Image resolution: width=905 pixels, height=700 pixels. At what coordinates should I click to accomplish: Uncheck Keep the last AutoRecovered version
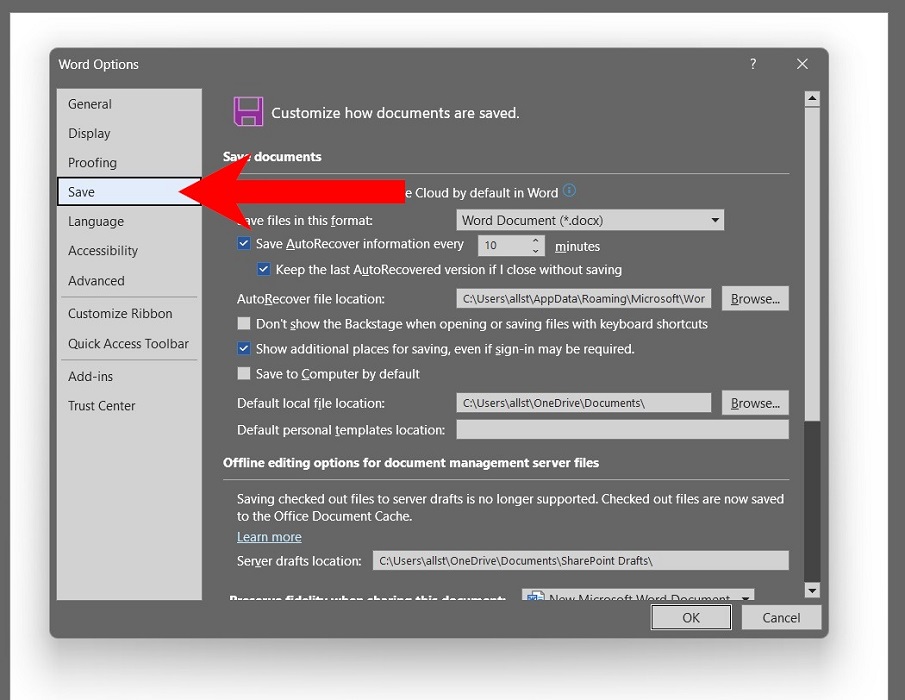pos(264,269)
